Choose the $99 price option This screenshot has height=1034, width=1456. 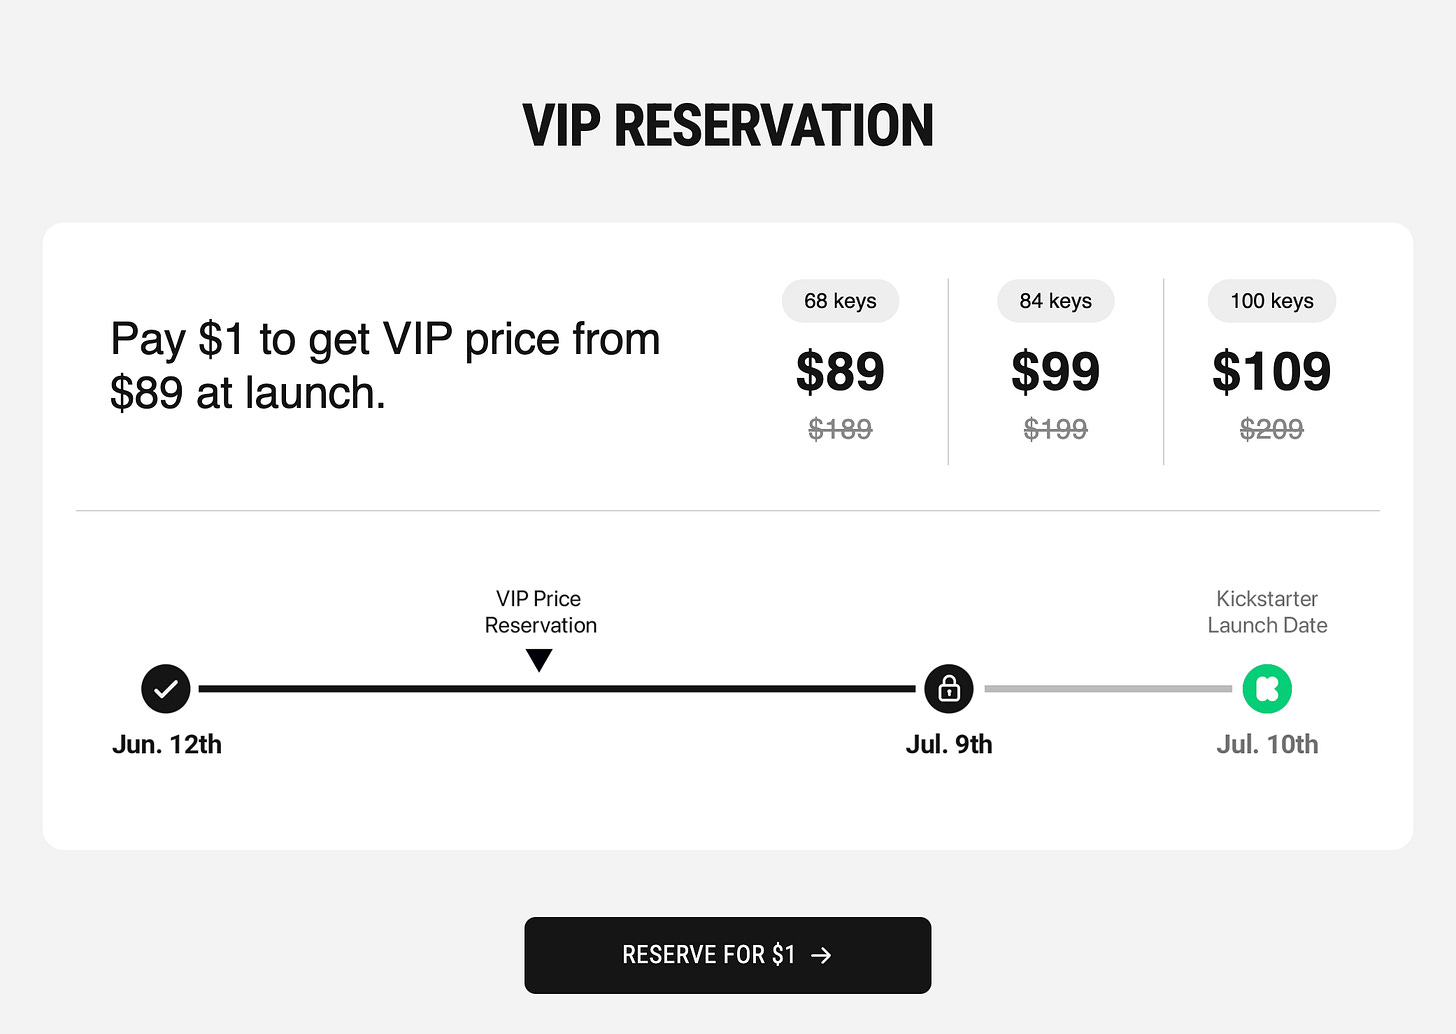tap(1055, 371)
